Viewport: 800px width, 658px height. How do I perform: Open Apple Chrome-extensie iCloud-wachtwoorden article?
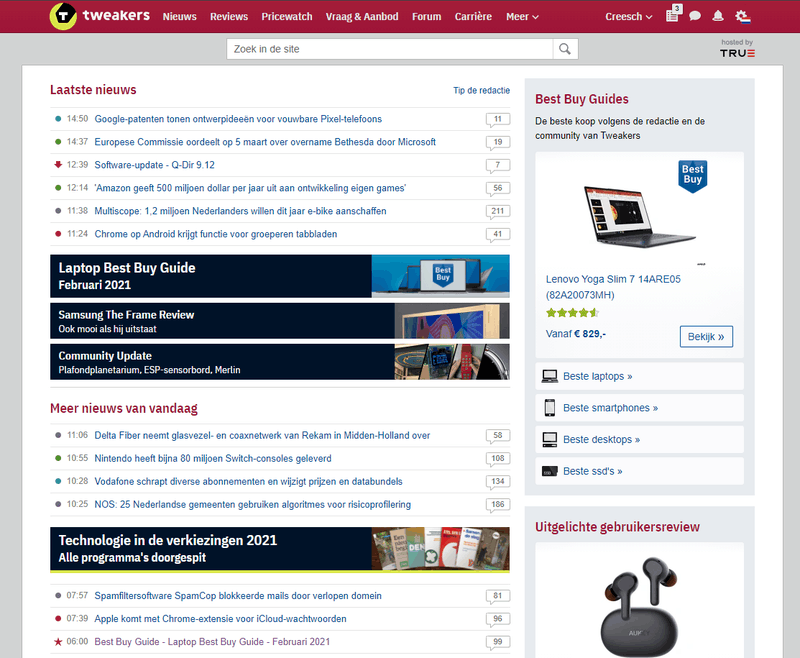(x=220, y=618)
